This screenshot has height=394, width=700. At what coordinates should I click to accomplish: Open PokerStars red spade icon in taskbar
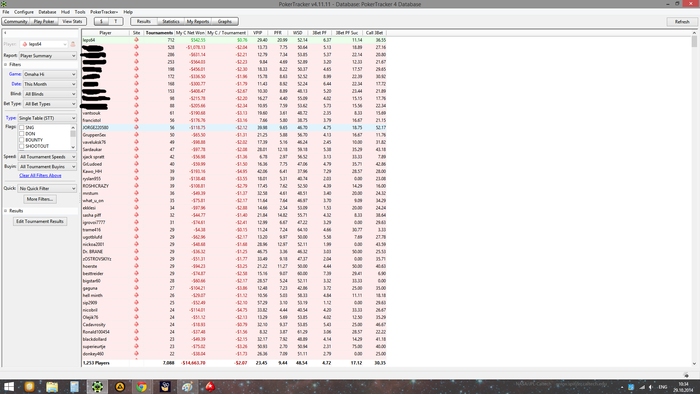tap(210, 387)
